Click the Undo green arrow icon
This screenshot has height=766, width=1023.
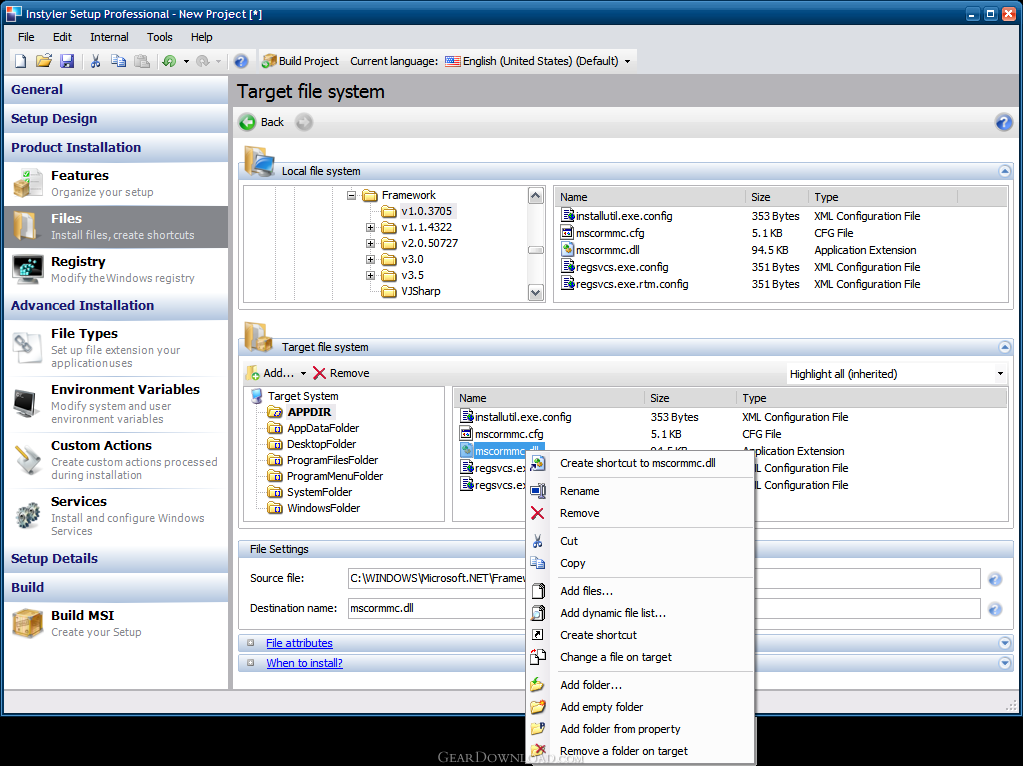tap(169, 61)
